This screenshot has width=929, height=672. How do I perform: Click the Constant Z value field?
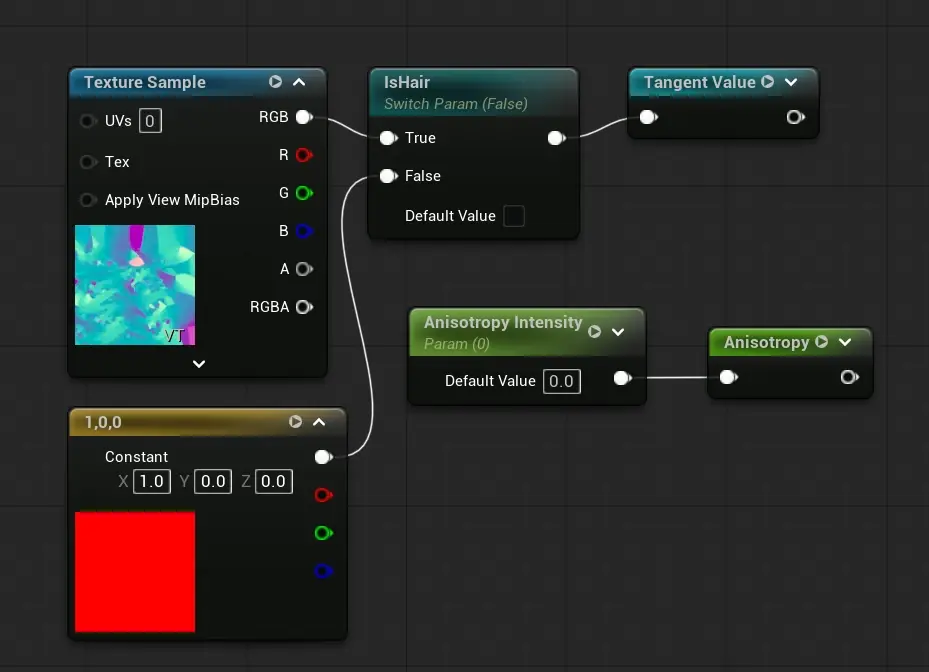pyautogui.click(x=274, y=481)
